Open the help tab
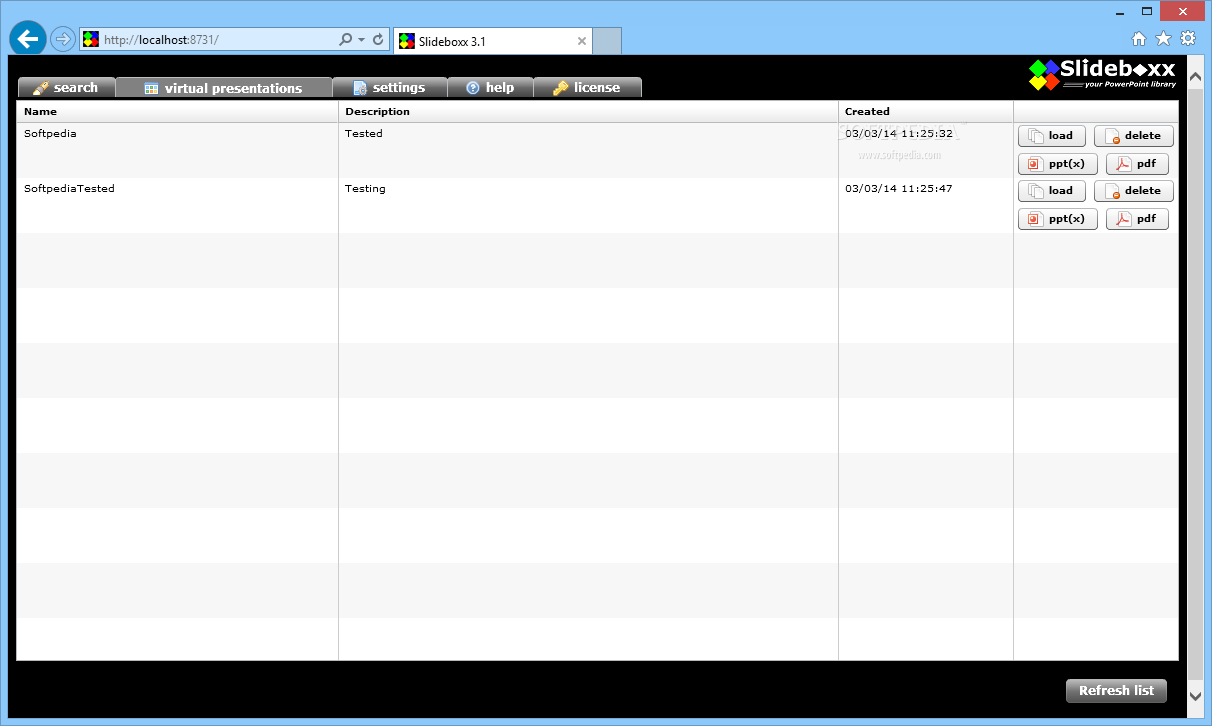The width and height of the screenshot is (1212, 726). coord(490,88)
